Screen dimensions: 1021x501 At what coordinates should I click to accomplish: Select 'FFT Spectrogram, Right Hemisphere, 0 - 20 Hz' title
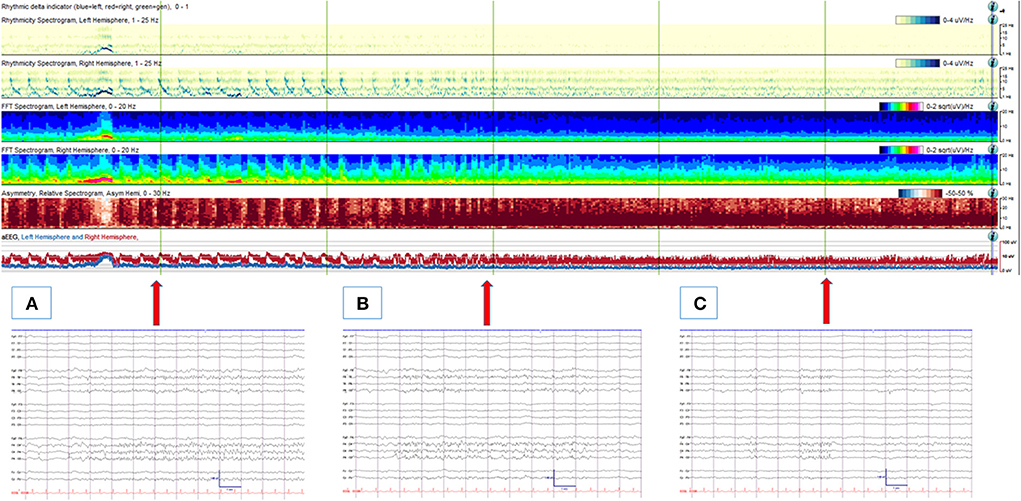pyautogui.click(x=70, y=150)
